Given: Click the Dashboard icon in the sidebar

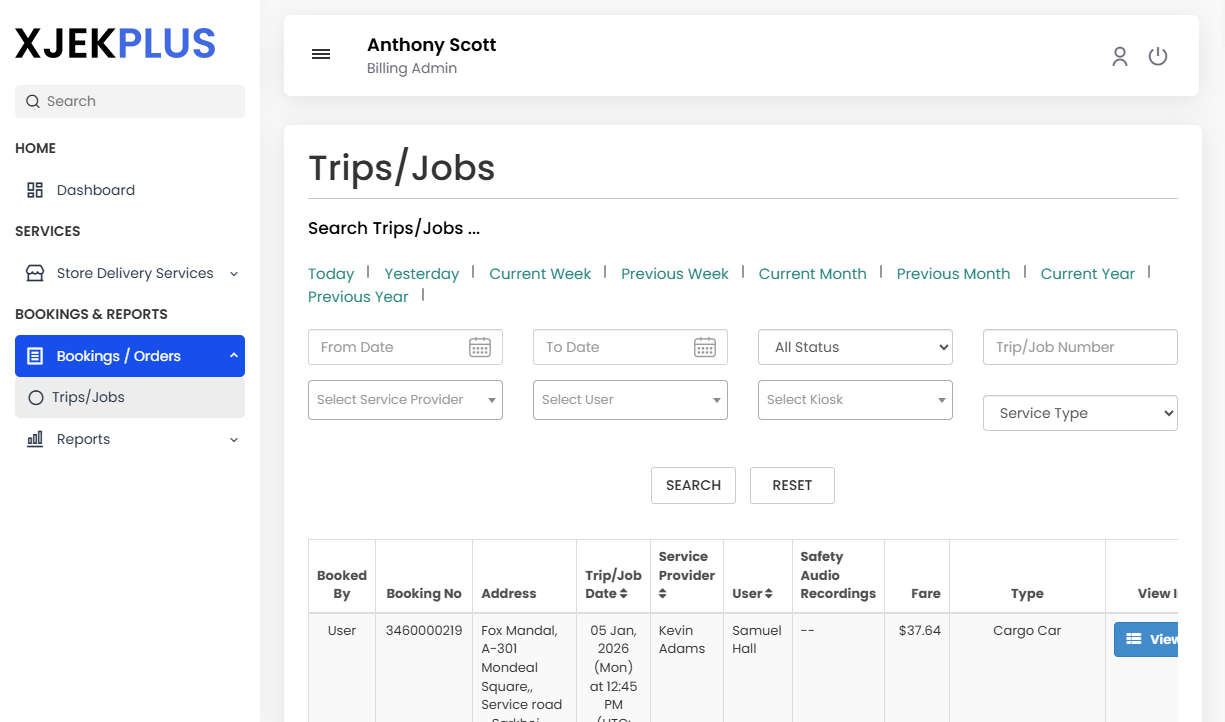Looking at the screenshot, I should pos(35,189).
